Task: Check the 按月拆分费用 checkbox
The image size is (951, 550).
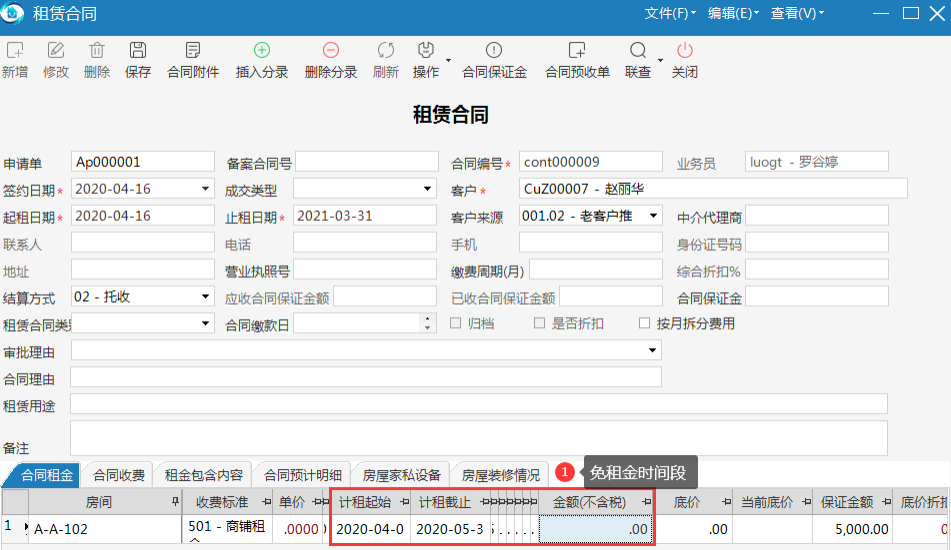Action: (x=644, y=323)
